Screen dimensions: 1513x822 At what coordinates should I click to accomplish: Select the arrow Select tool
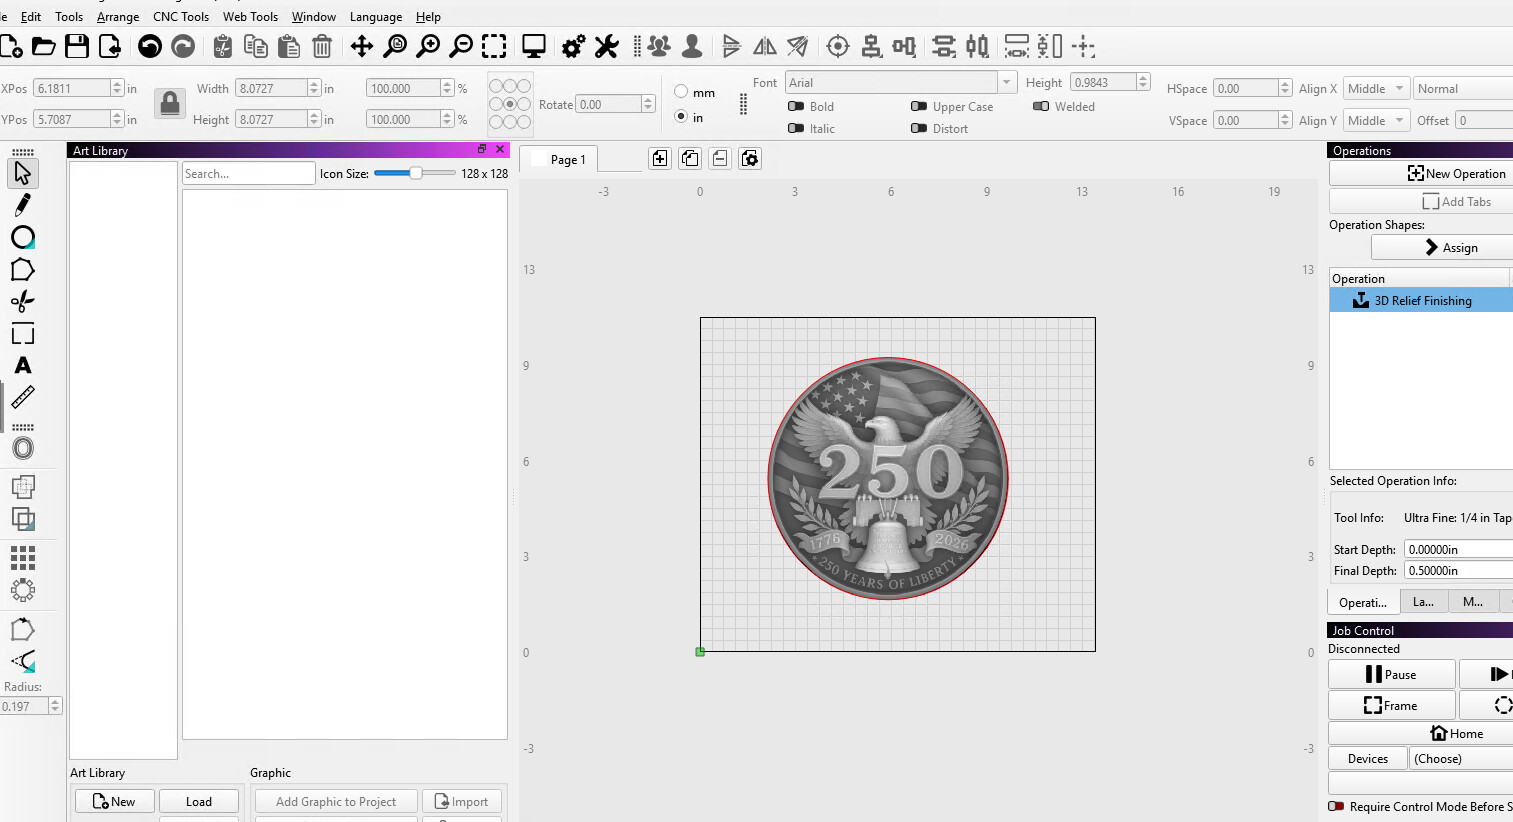pos(23,173)
